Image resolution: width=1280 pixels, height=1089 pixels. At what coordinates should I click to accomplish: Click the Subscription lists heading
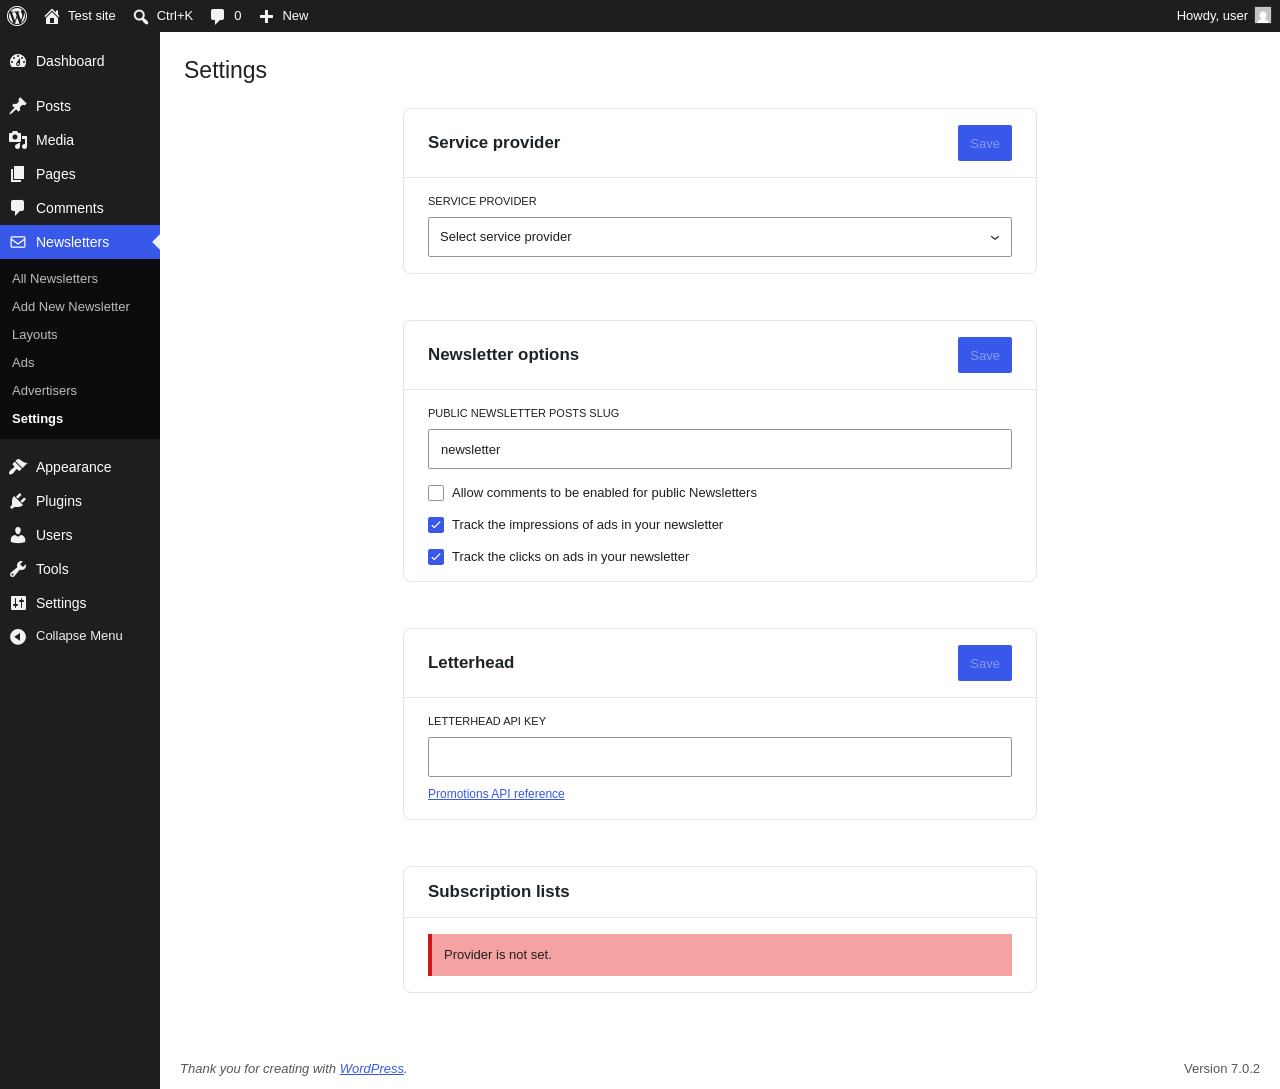tap(499, 892)
